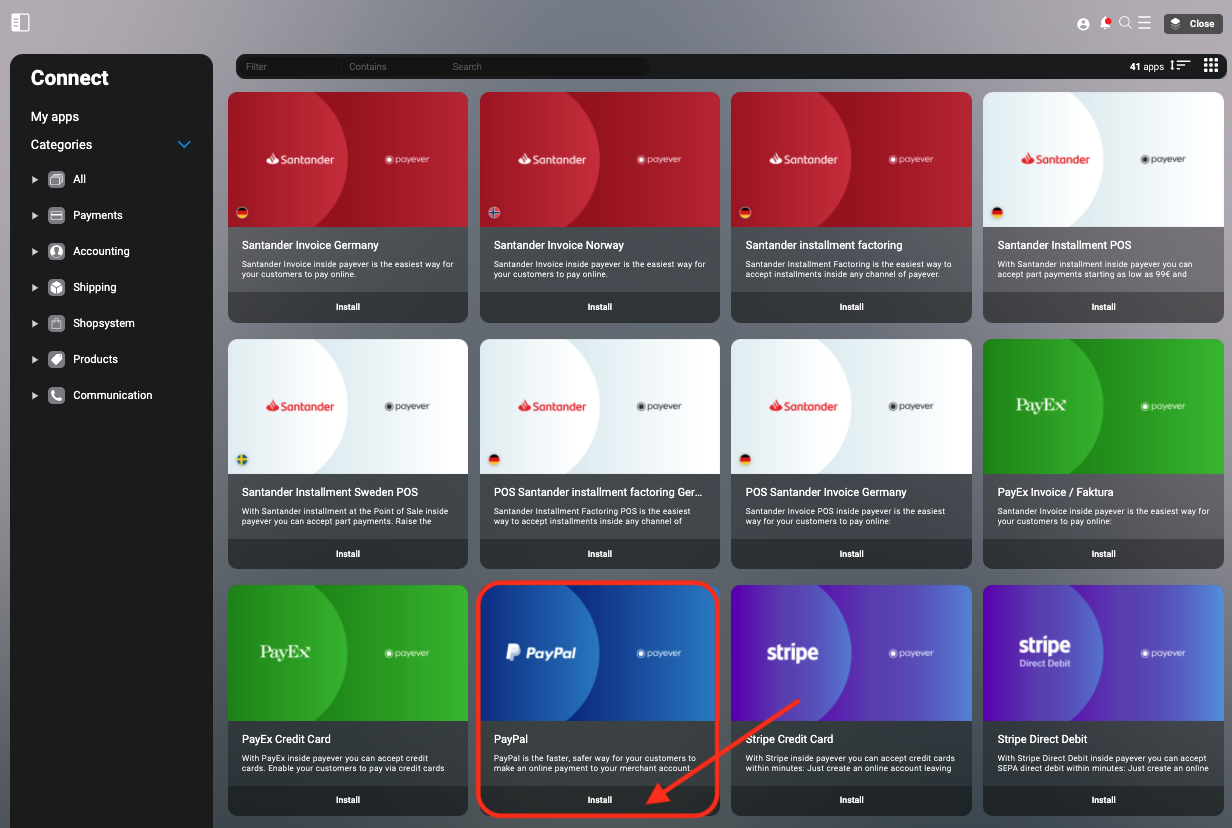Click the Shopsystem bag icon
Viewport: 1232px width, 828px height.
(x=56, y=323)
